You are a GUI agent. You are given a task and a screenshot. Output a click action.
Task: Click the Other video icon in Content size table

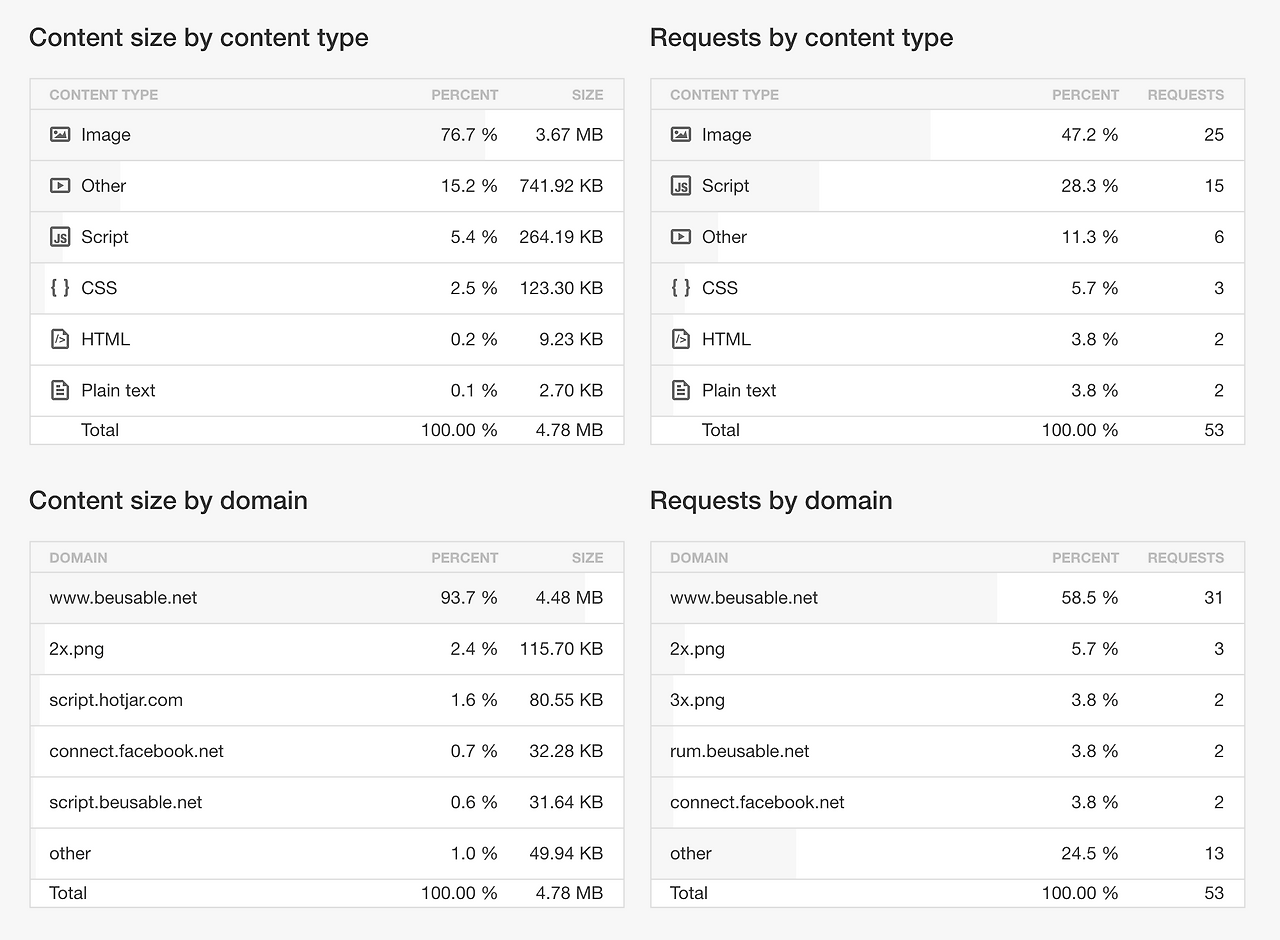(x=60, y=186)
